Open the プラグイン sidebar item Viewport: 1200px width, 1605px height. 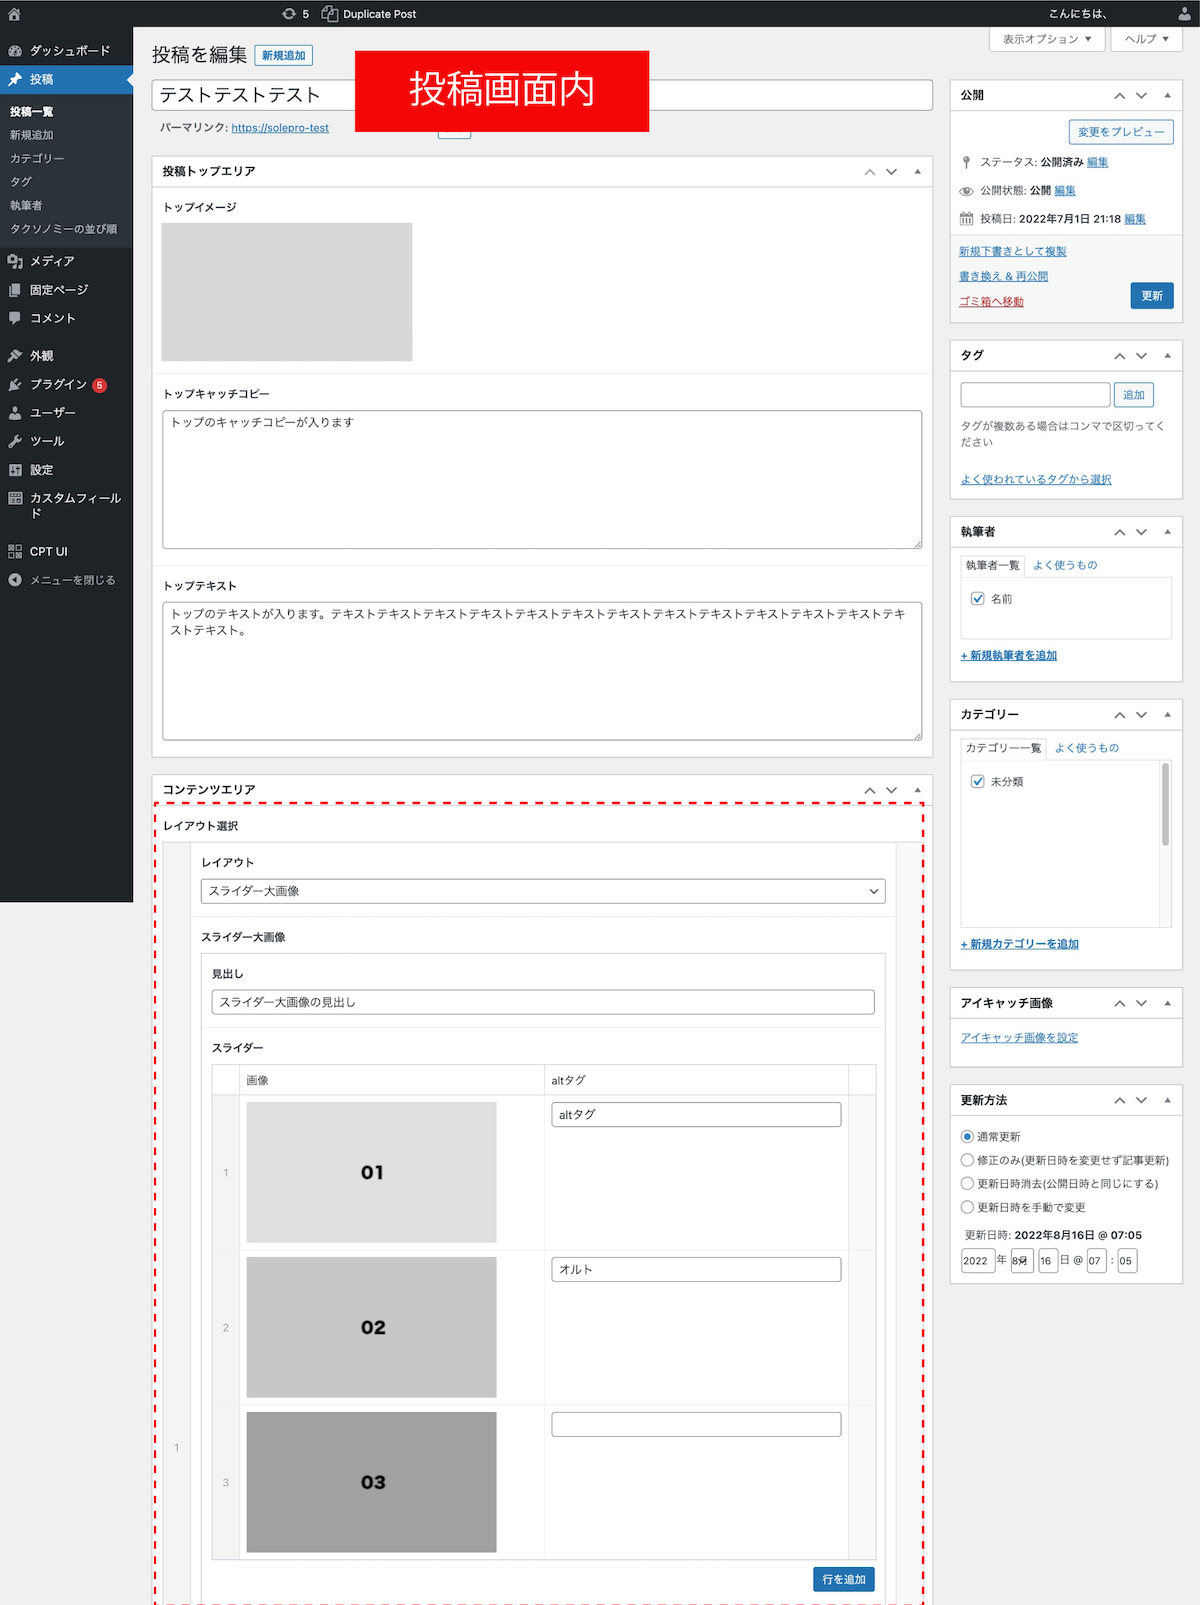click(x=58, y=385)
